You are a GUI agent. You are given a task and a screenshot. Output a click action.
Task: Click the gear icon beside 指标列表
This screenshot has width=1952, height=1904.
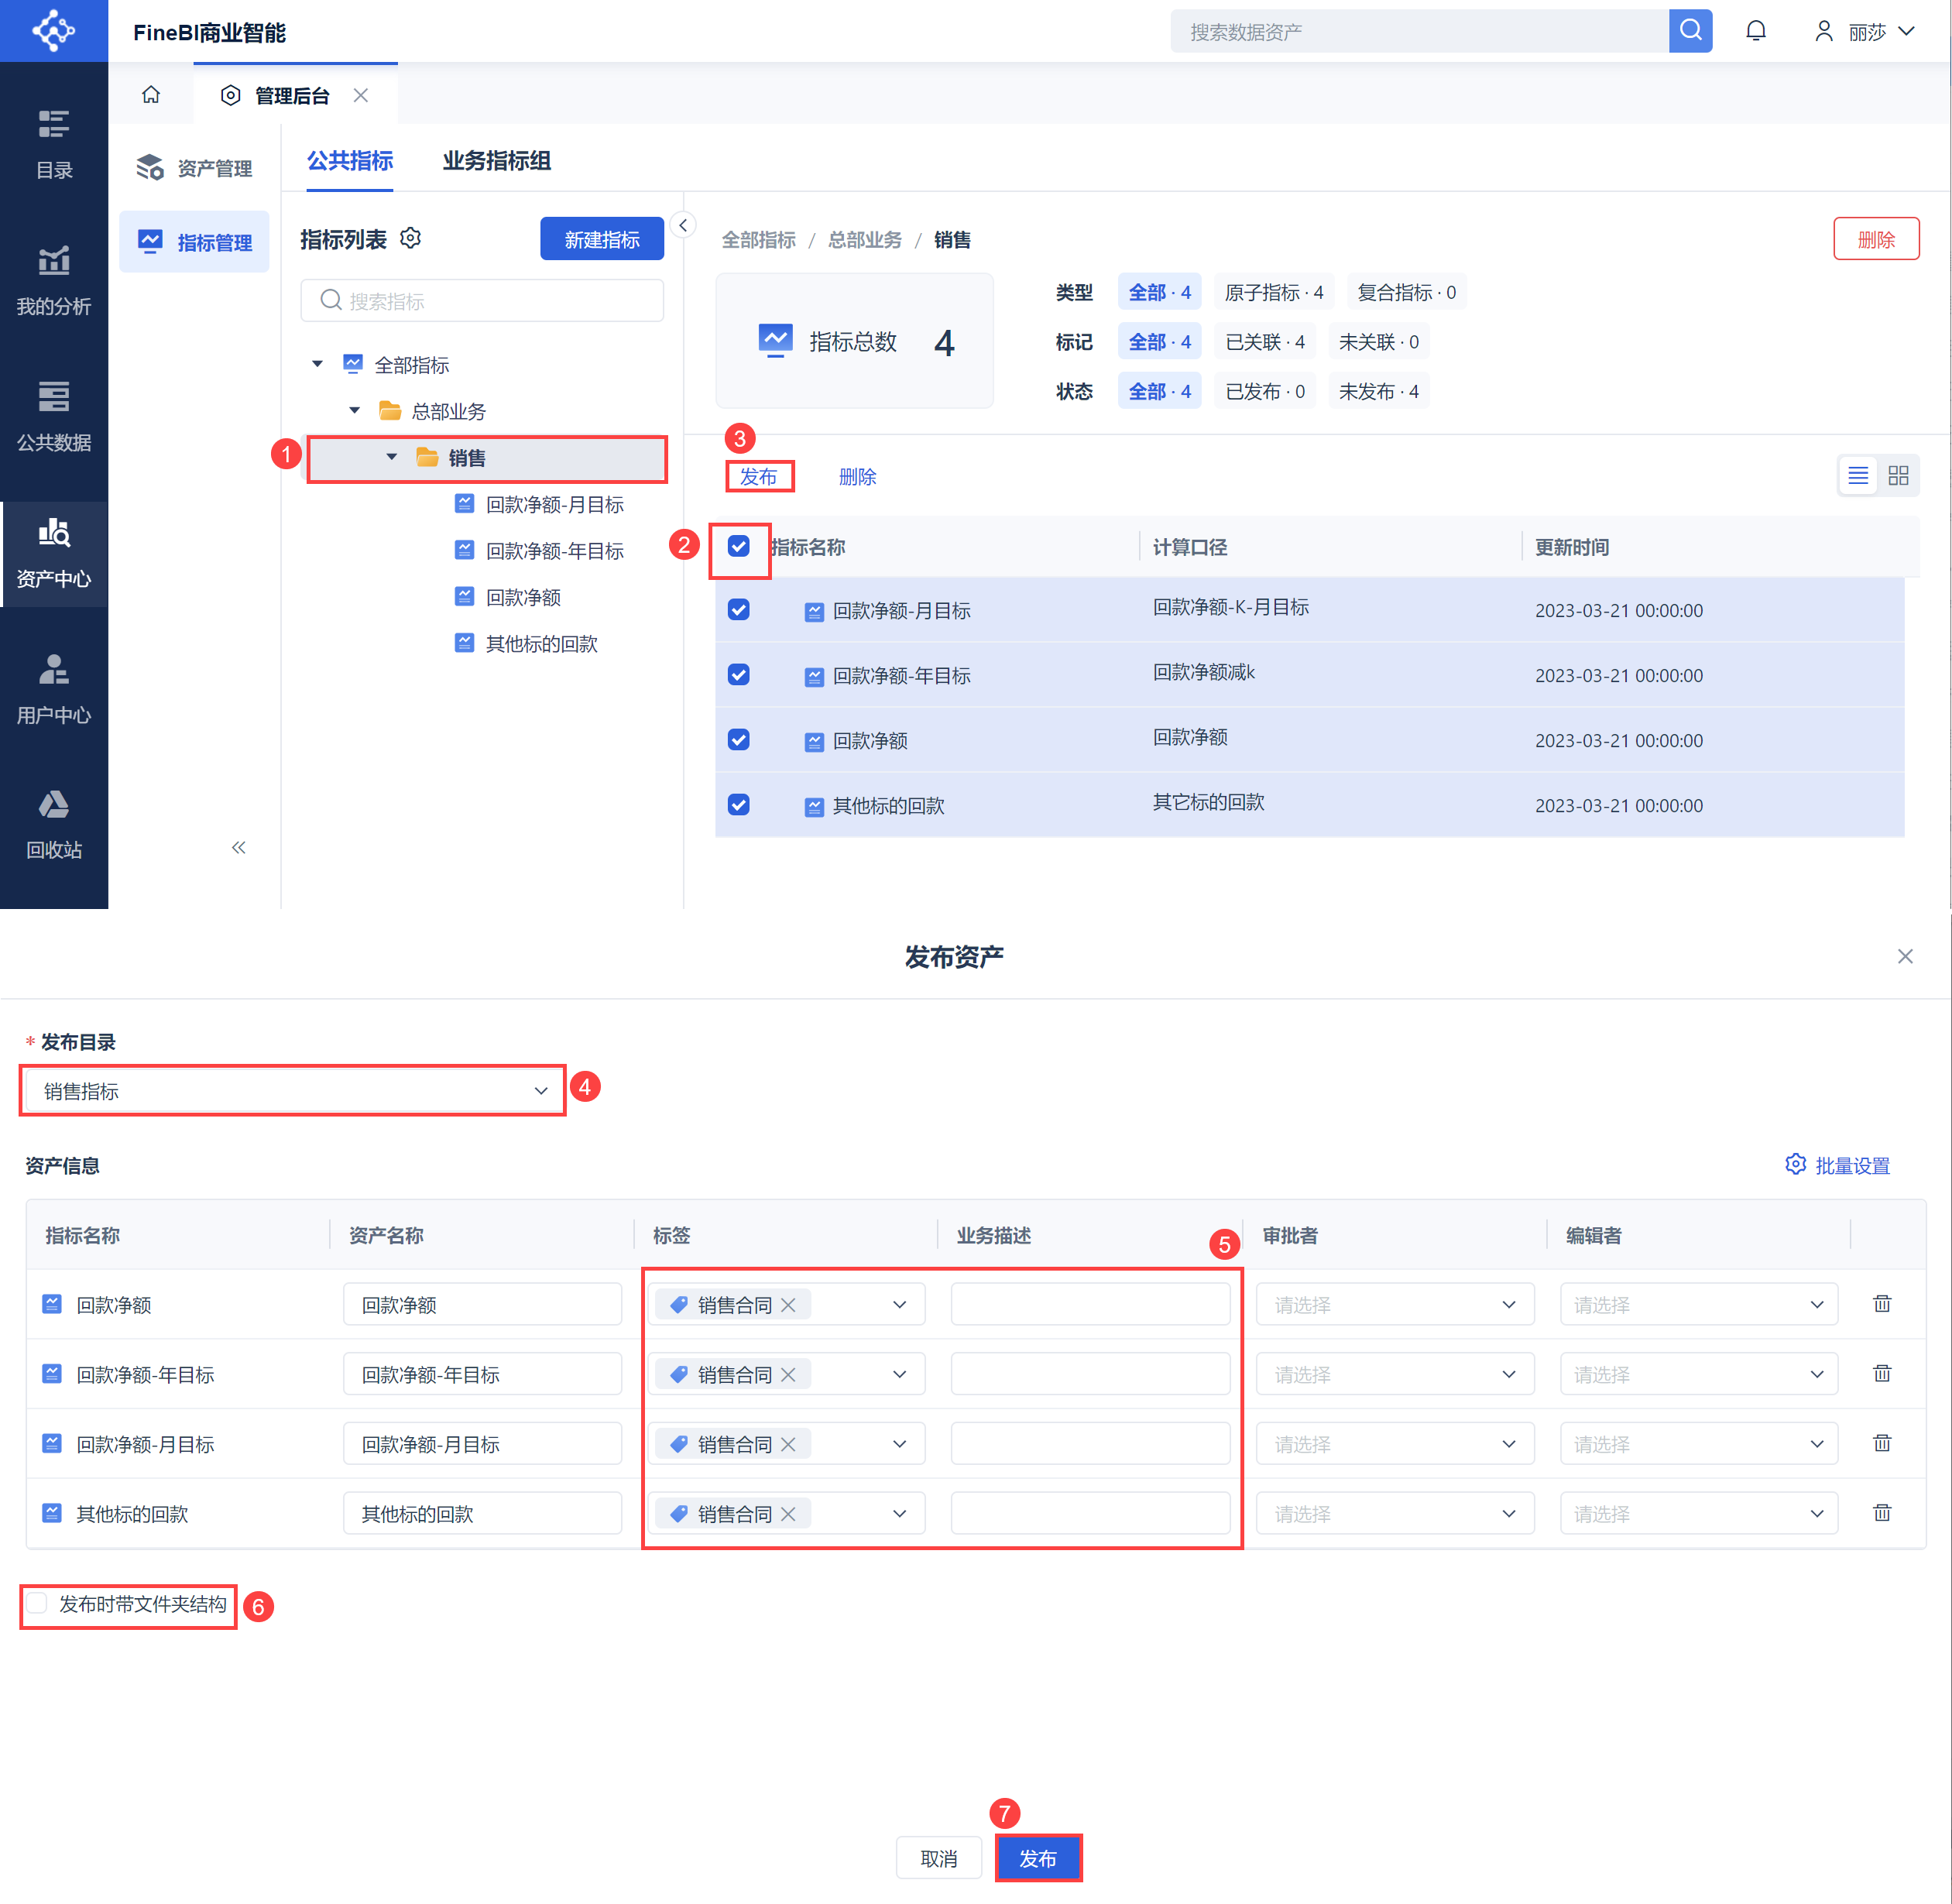(410, 238)
